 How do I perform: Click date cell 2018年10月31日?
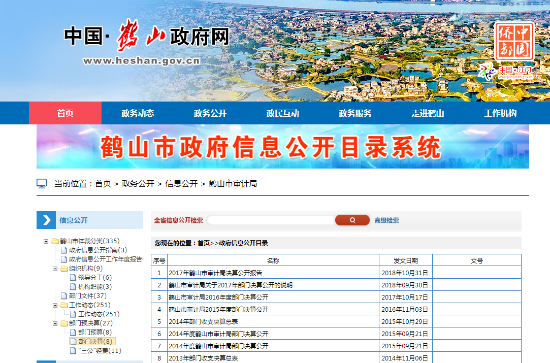coord(405,273)
